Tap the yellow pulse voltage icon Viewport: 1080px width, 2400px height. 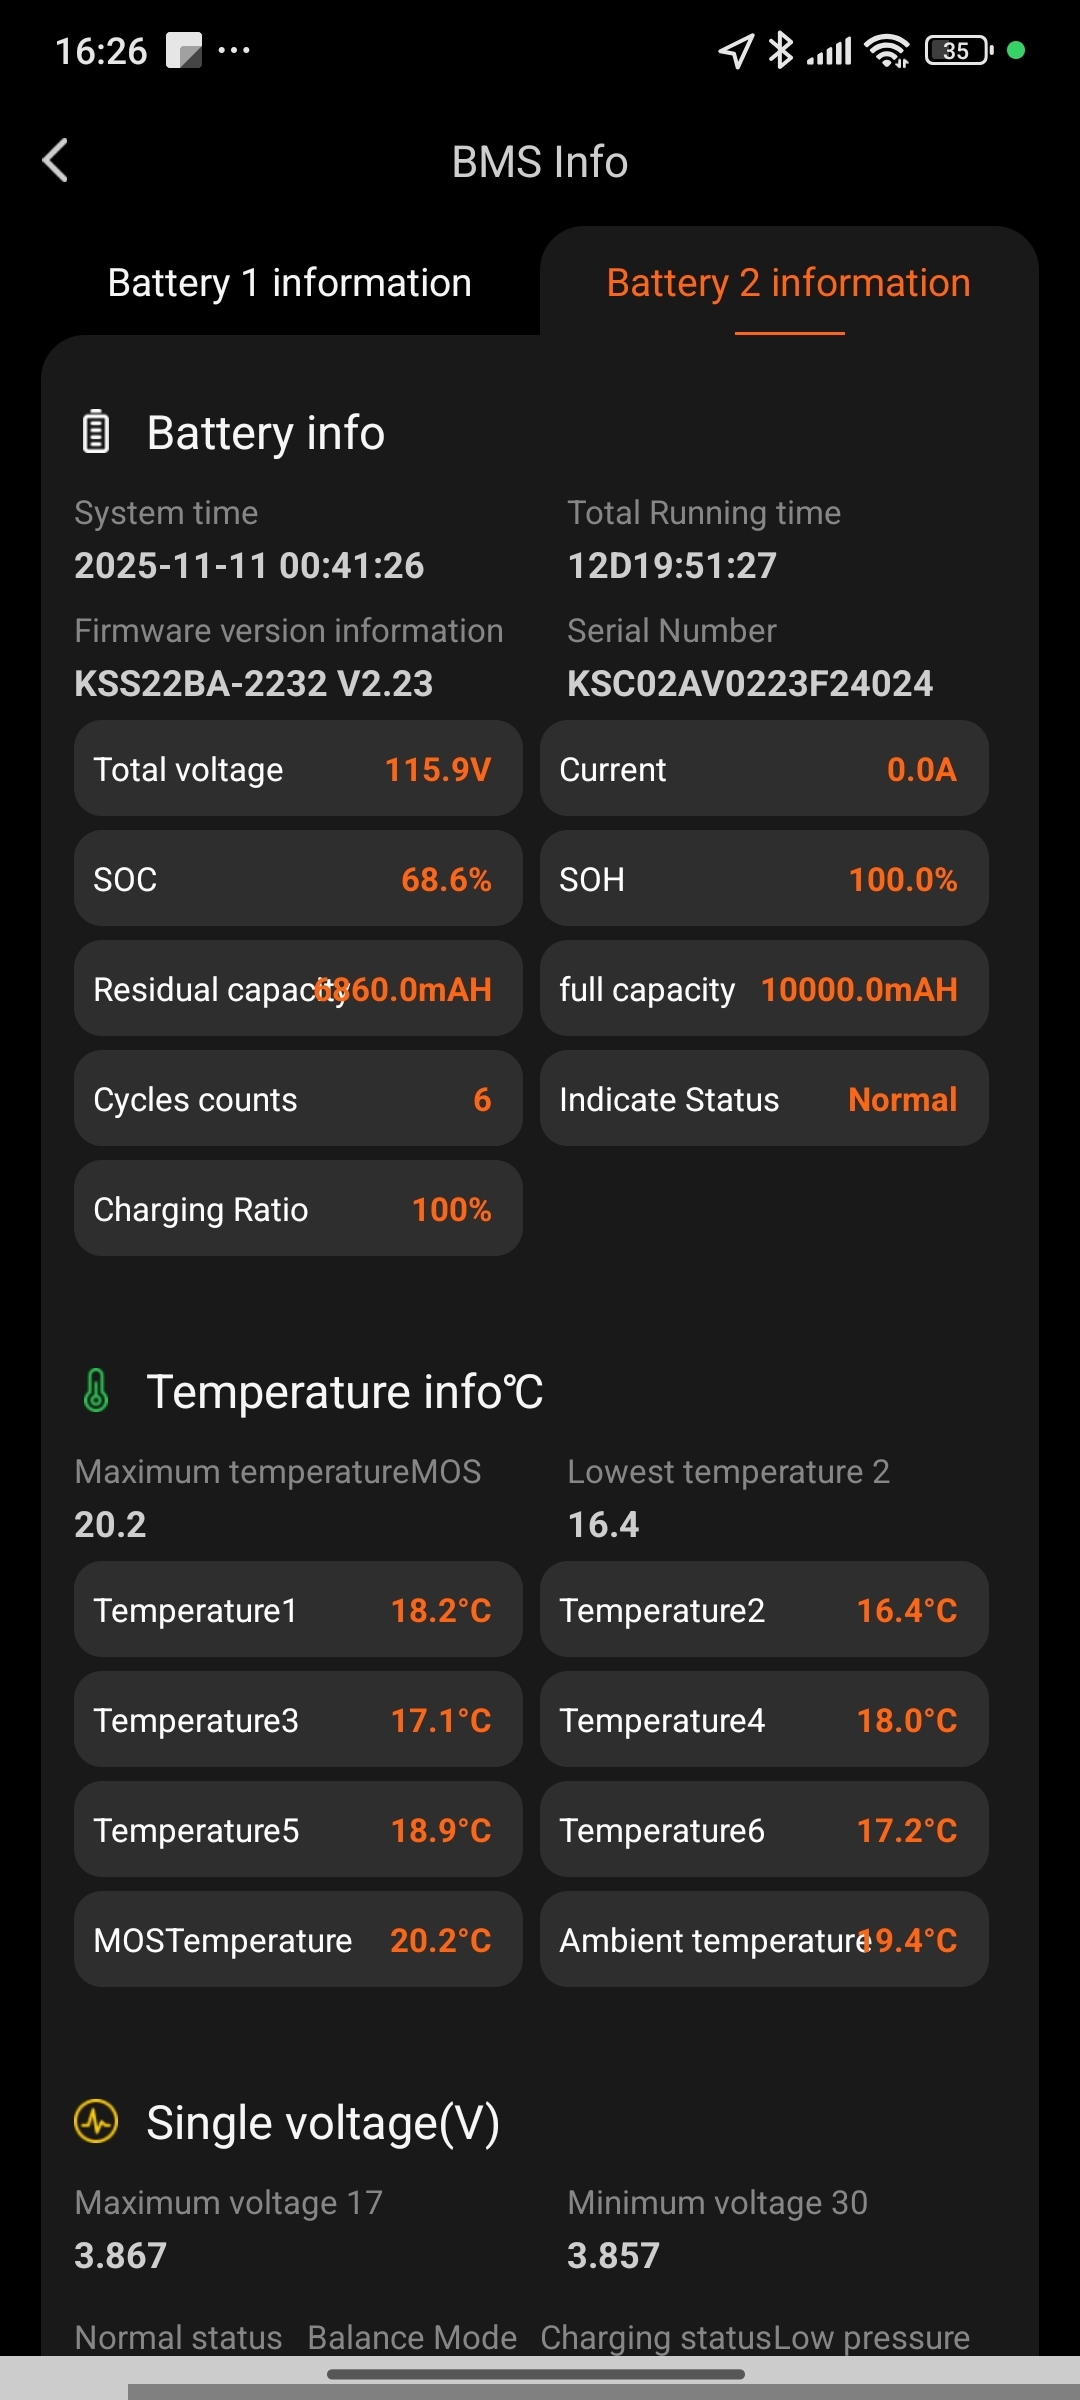pos(96,2122)
